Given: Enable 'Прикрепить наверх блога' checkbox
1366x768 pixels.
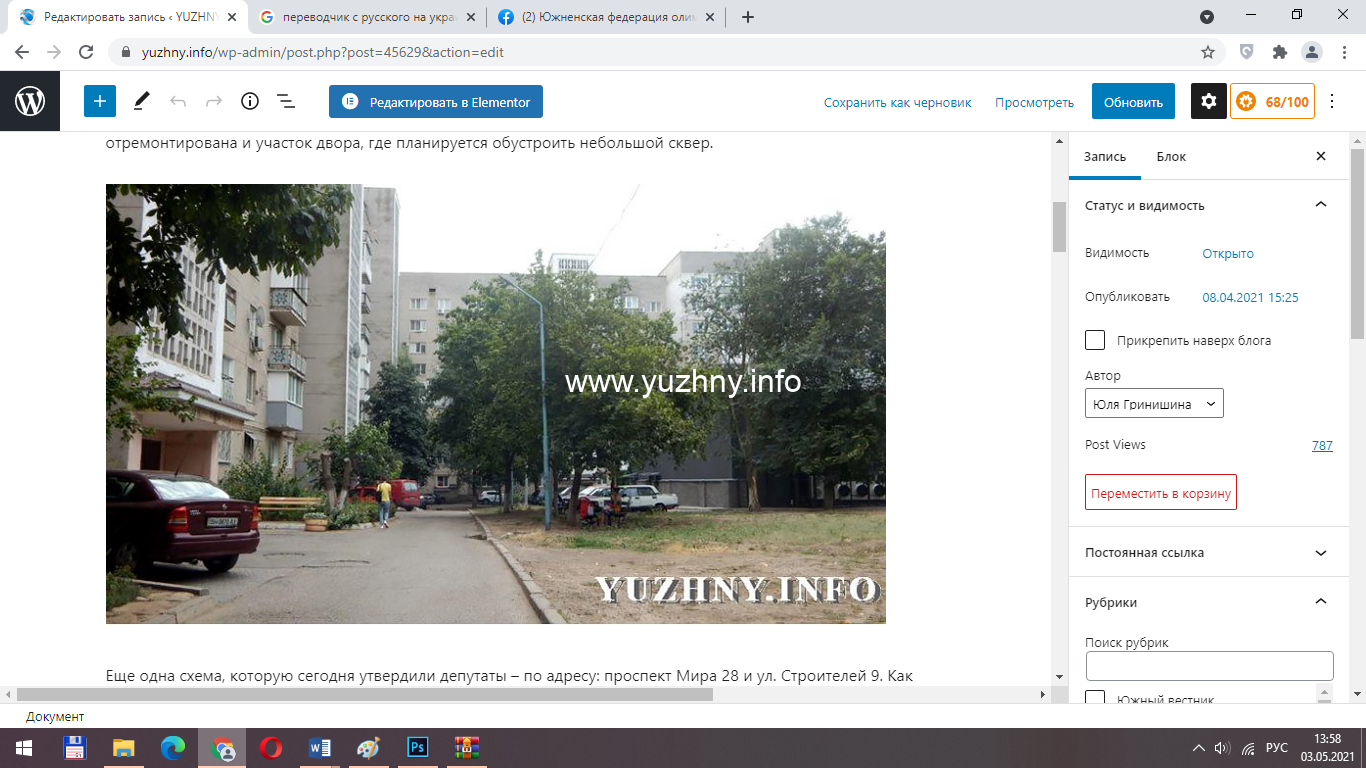Looking at the screenshot, I should click(x=1095, y=340).
